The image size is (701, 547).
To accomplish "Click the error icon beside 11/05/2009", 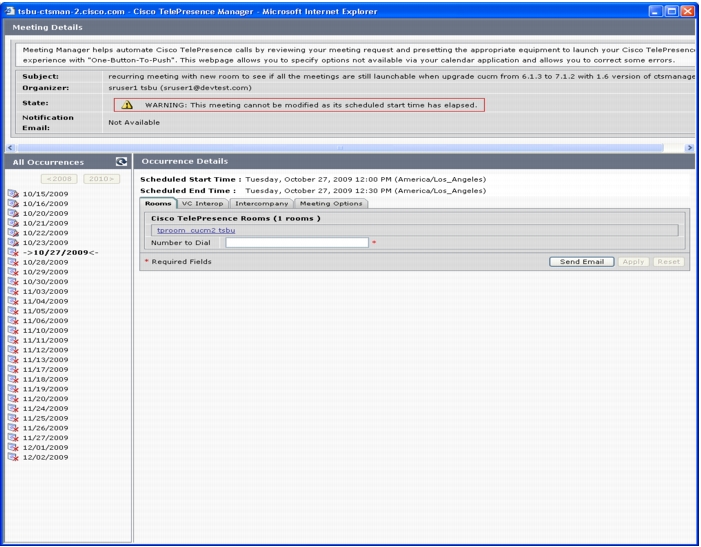I will pyautogui.click(x=13, y=311).
